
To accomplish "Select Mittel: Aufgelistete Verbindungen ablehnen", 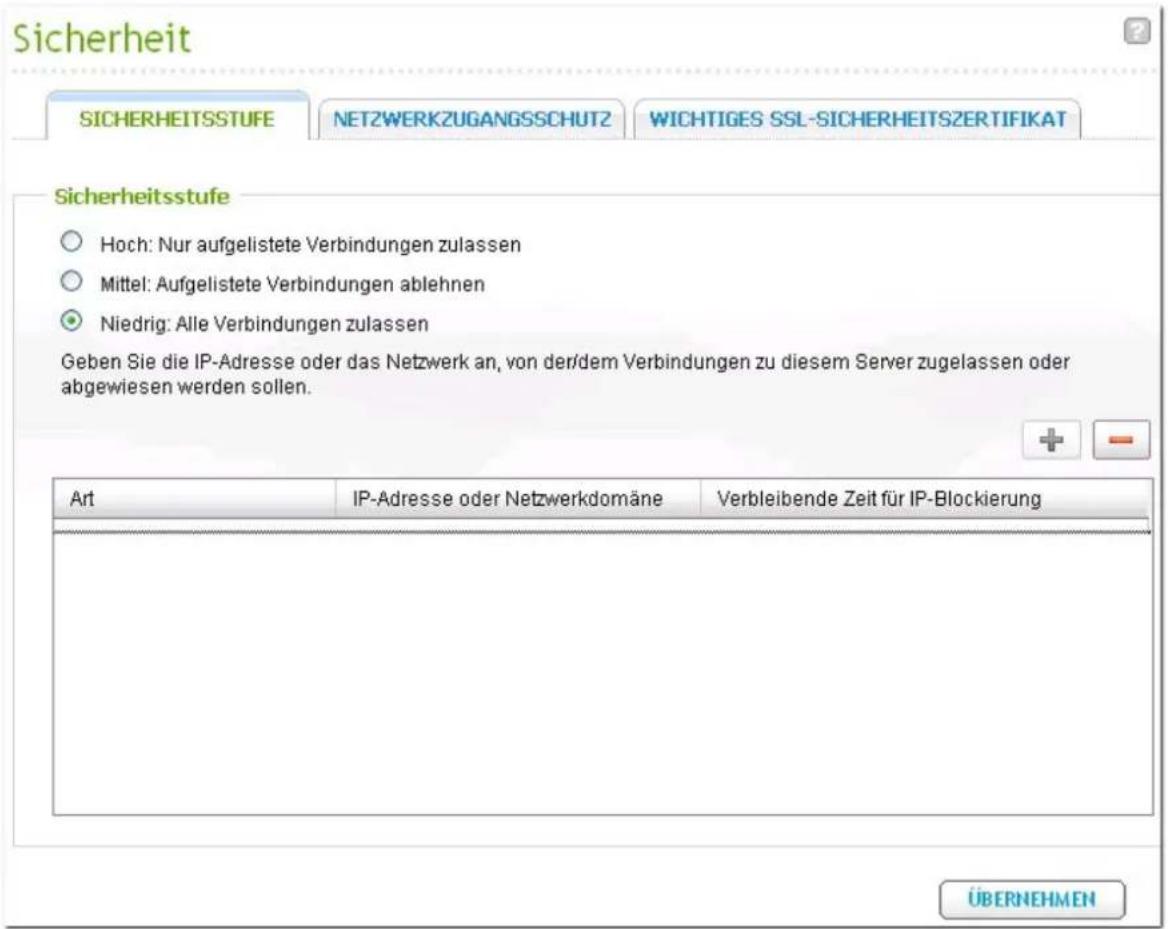I will click(x=72, y=281).
